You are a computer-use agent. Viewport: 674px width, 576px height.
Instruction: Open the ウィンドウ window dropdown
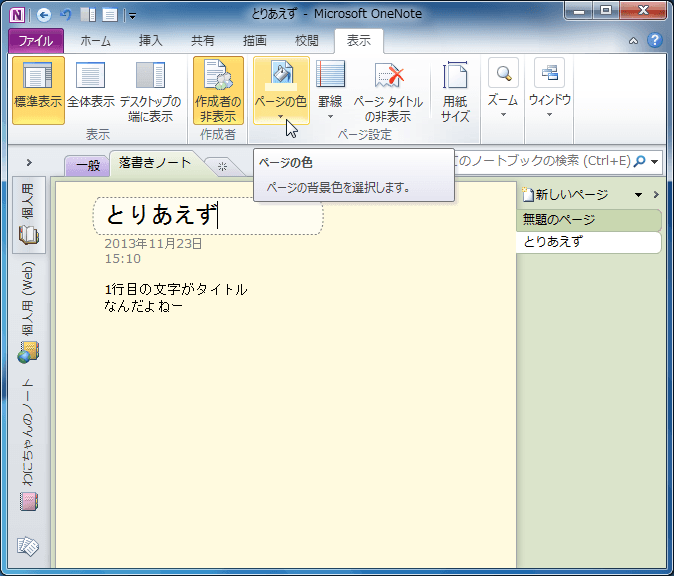tap(549, 89)
